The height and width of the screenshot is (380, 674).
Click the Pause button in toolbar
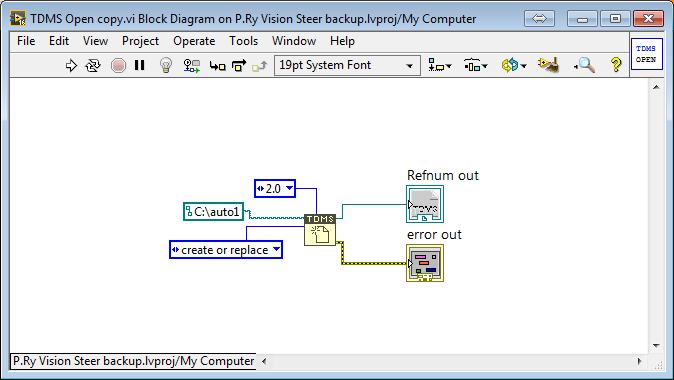(x=139, y=65)
